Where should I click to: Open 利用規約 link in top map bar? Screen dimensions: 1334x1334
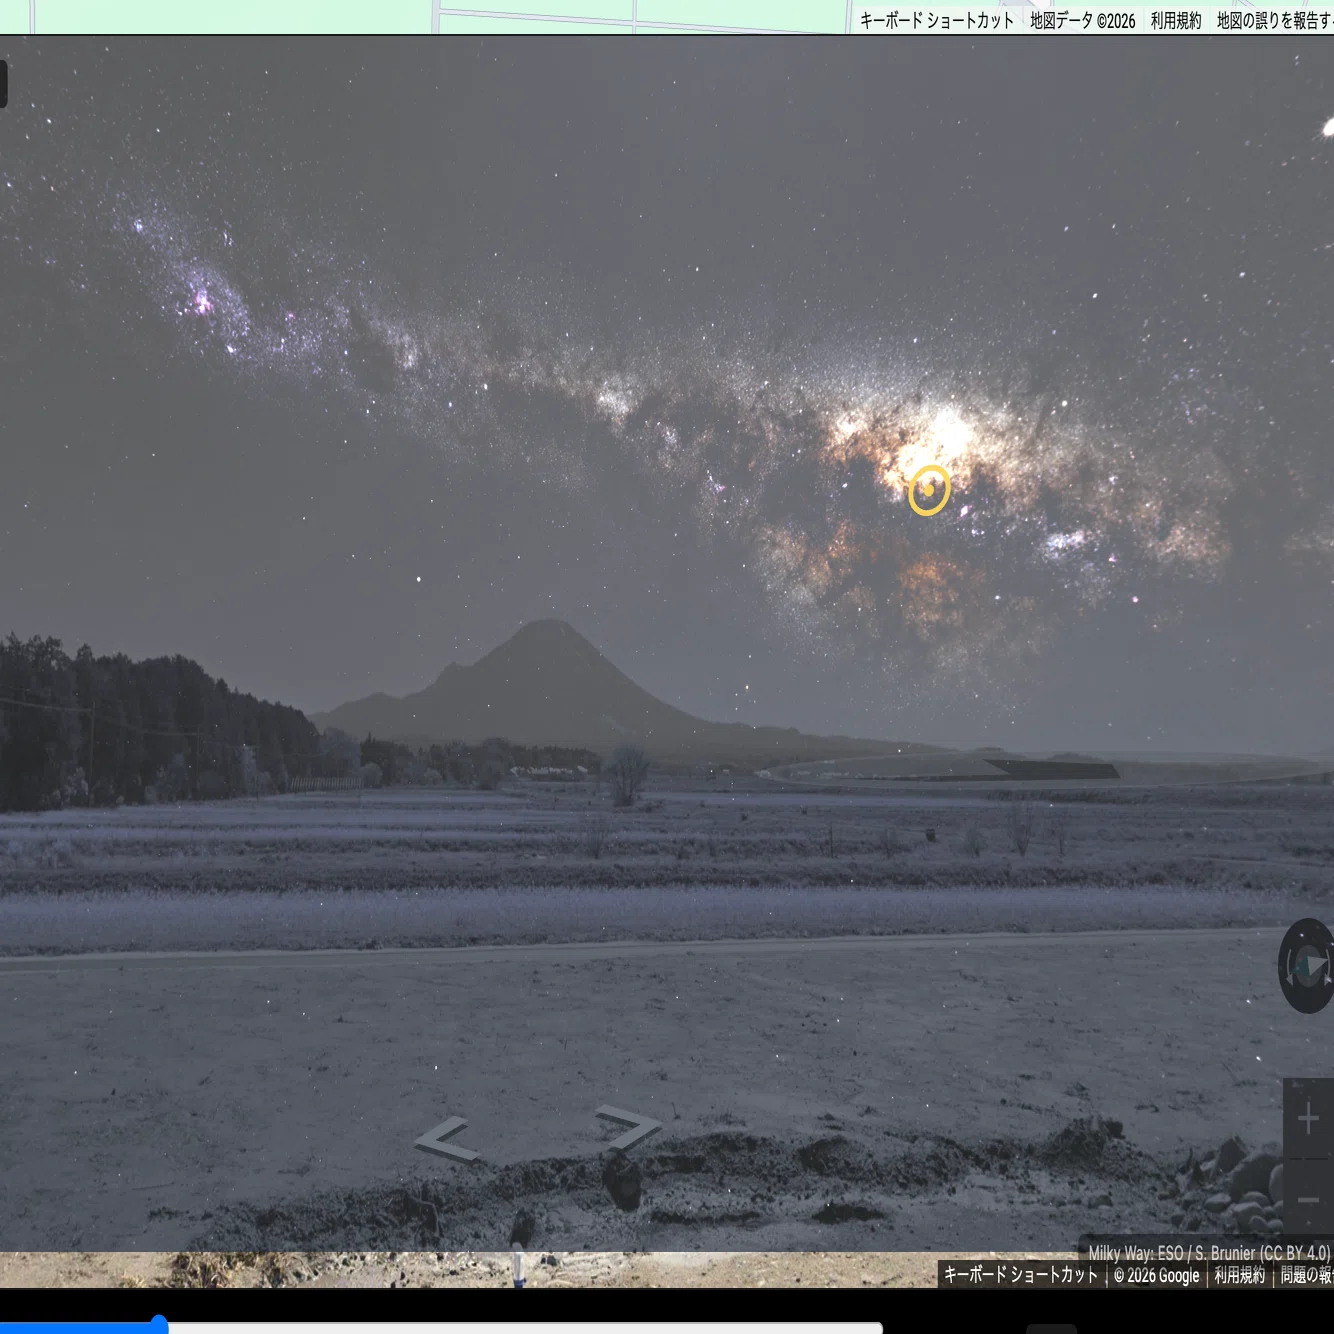pos(1176,20)
